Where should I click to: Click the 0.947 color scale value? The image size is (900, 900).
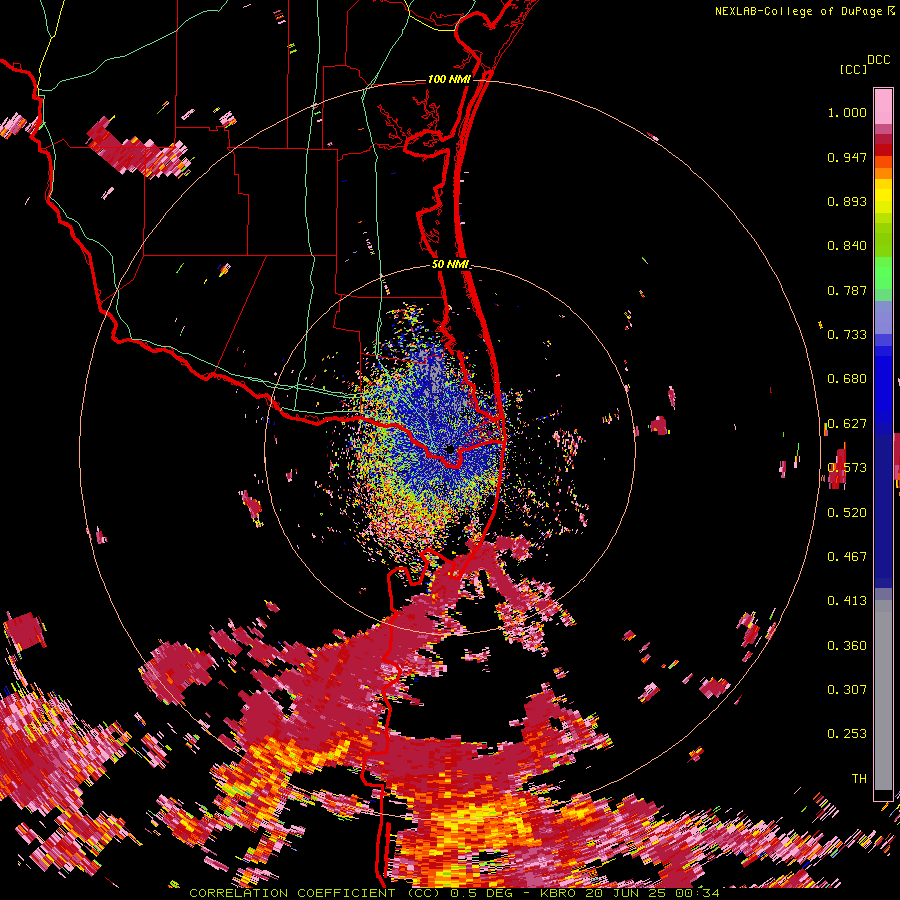click(847, 157)
